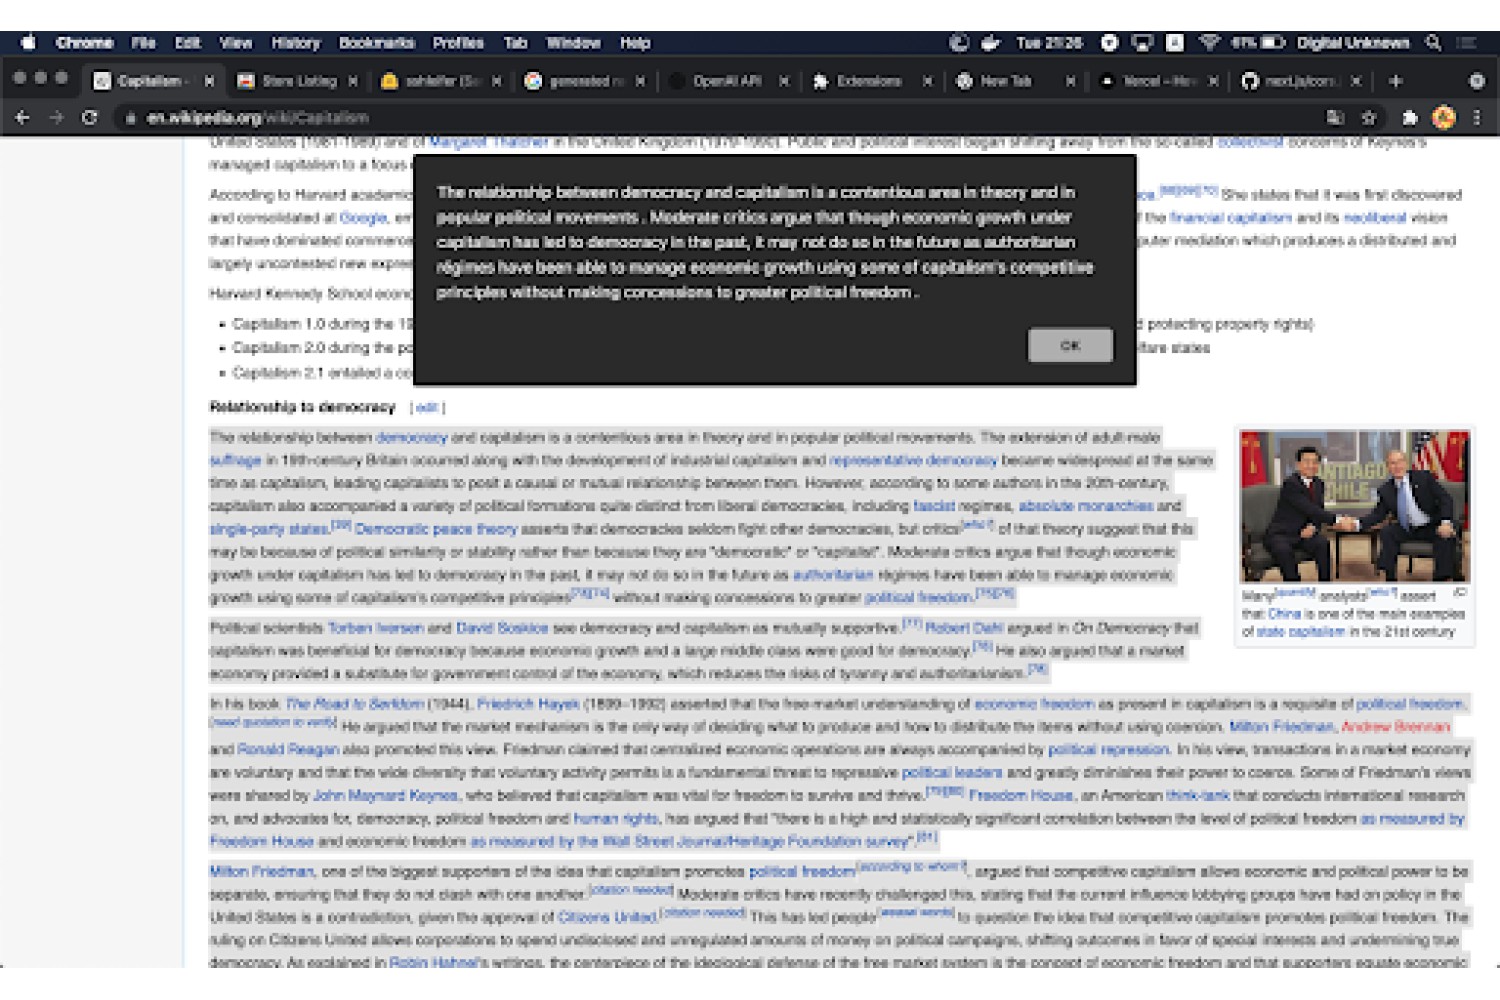Open the Window menu
The height and width of the screenshot is (1000, 1500).
[573, 42]
